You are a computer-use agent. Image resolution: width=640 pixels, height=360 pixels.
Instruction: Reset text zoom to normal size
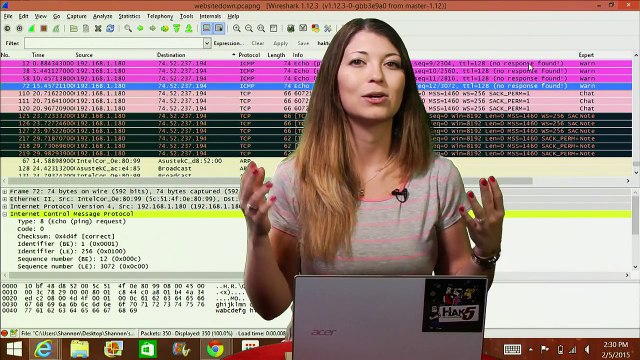[x=261, y=28]
